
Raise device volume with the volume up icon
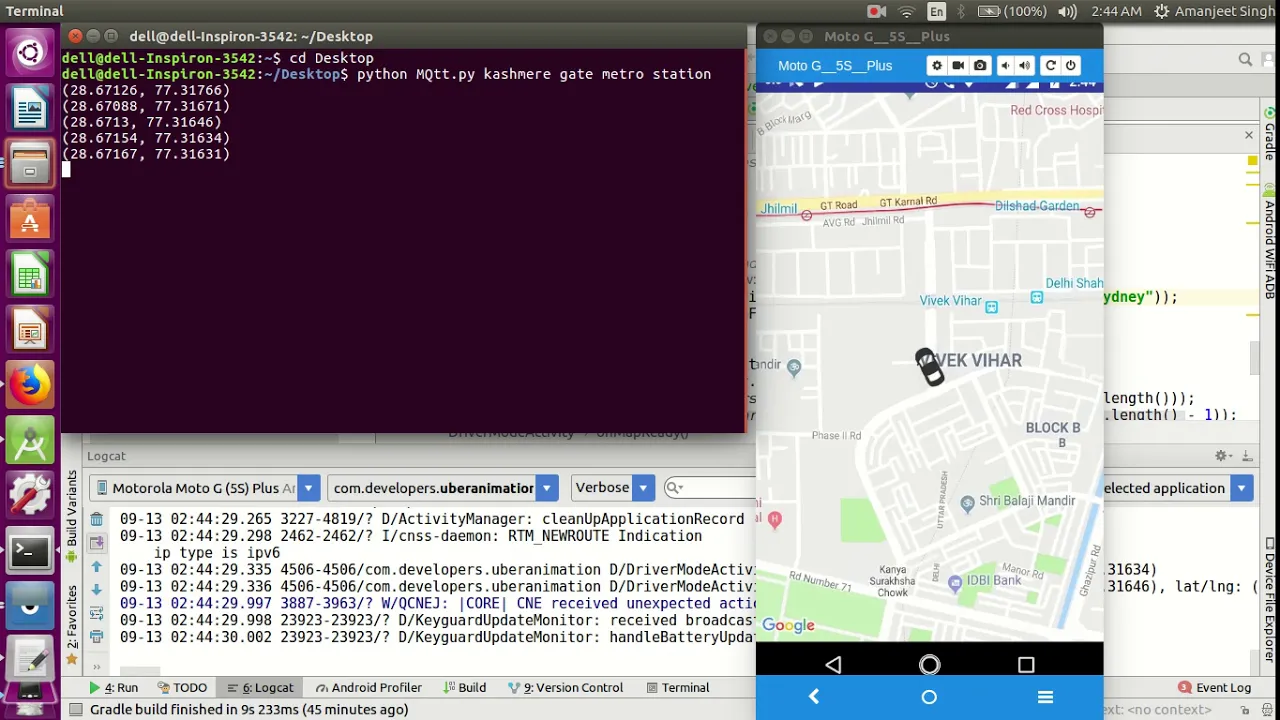click(1025, 65)
